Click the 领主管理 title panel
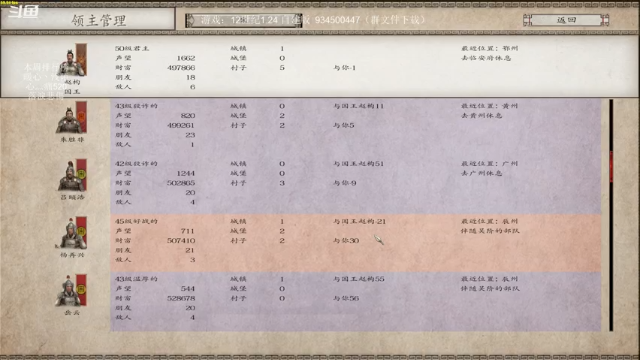 88,19
